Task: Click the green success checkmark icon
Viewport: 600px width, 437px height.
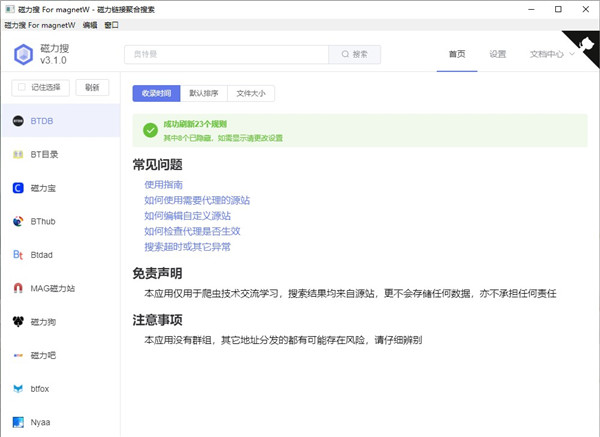Action: 150,130
